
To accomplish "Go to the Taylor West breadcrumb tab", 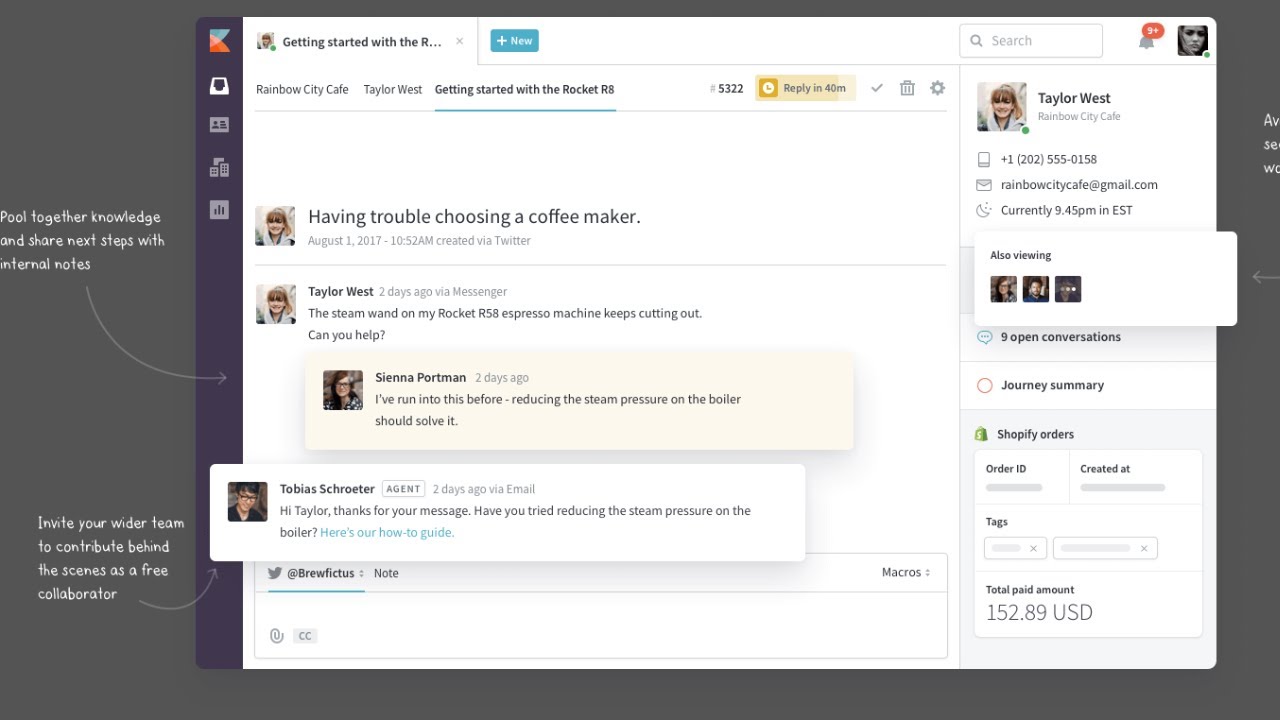I will click(393, 89).
